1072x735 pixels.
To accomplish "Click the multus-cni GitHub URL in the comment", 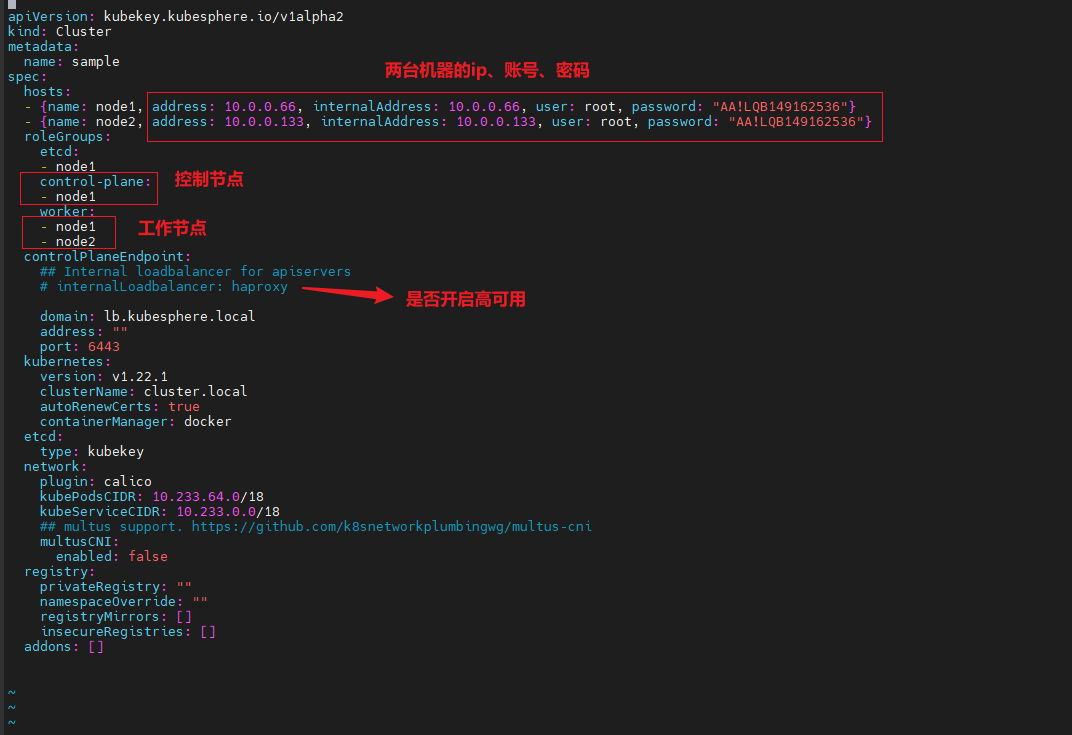I will 392,527.
